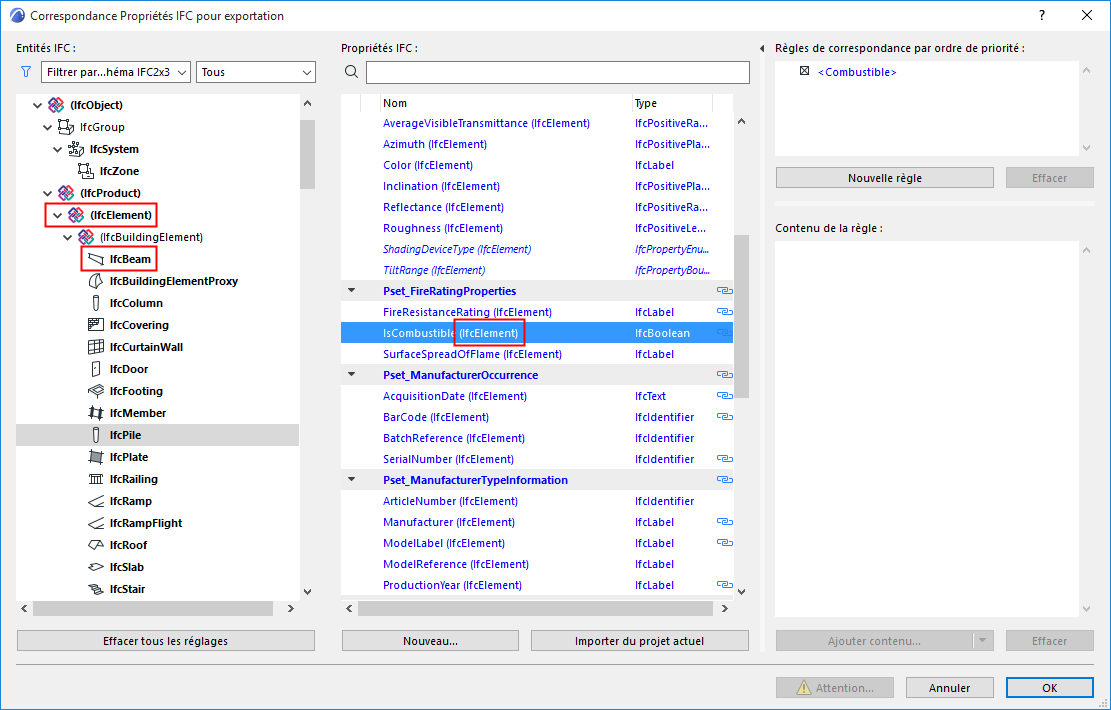Click link icon on ProductionYear row

(x=724, y=585)
